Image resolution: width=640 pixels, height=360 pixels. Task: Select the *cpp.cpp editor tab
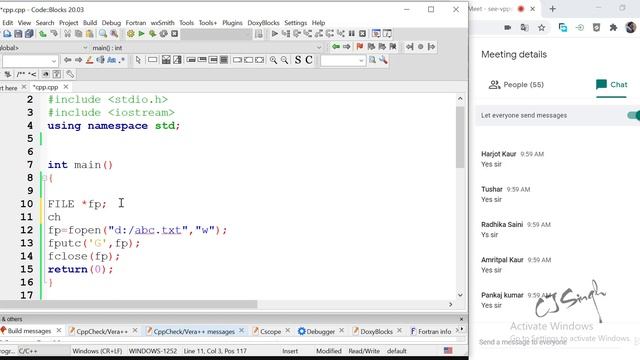[x=46, y=87]
